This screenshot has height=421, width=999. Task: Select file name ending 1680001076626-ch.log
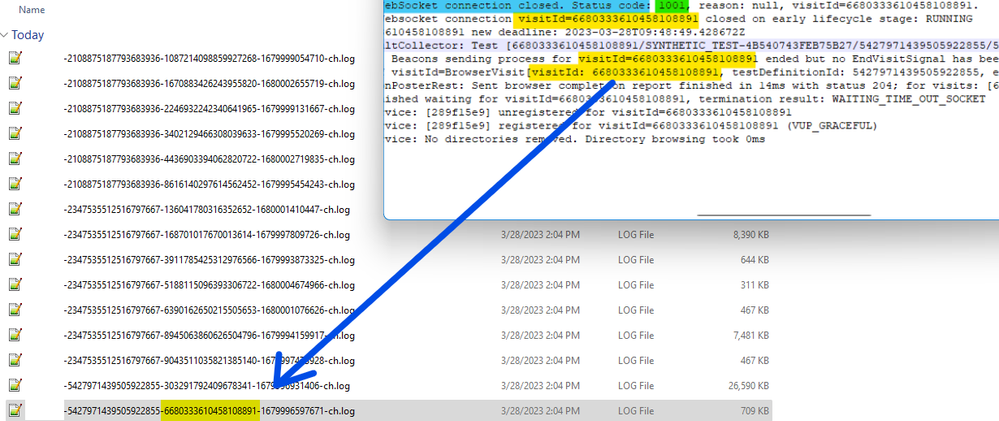click(206, 310)
